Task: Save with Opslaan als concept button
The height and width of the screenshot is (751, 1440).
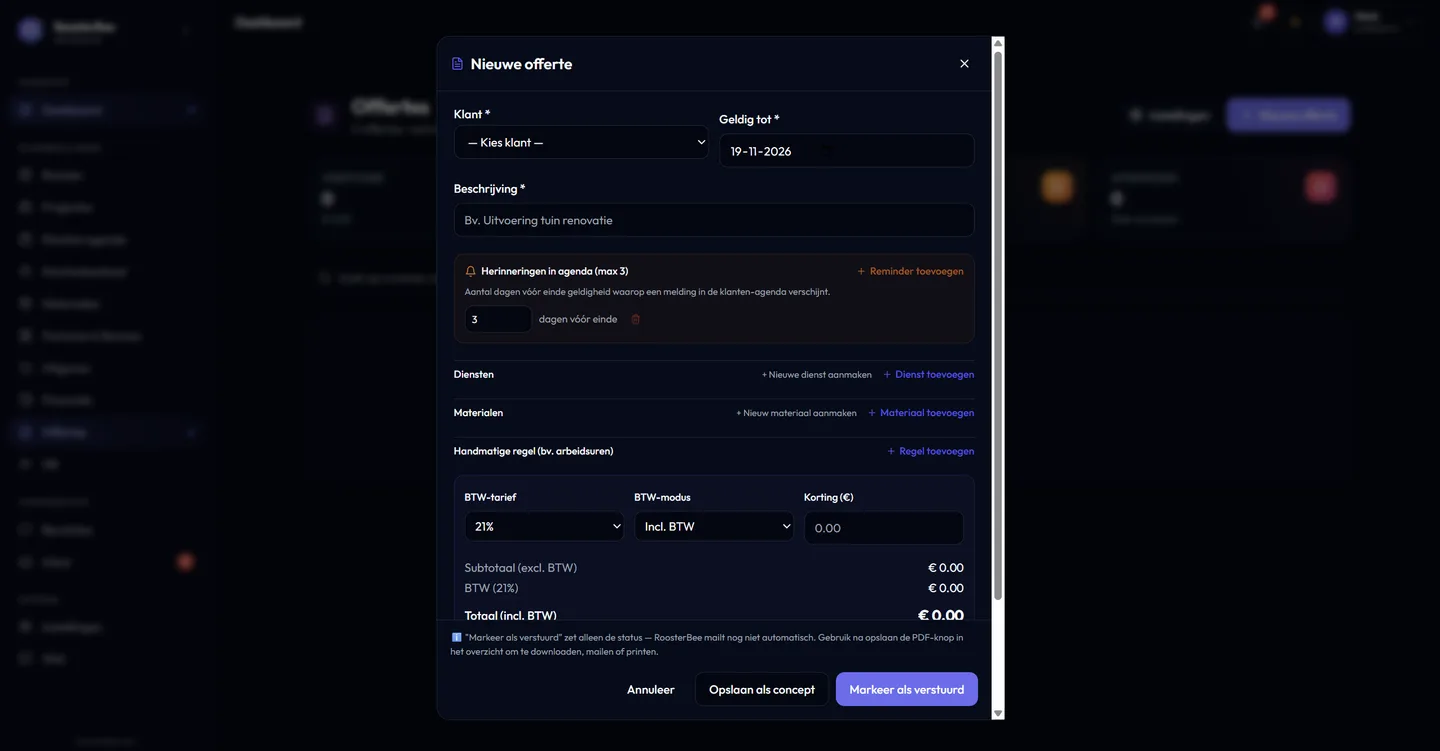Action: tap(762, 689)
